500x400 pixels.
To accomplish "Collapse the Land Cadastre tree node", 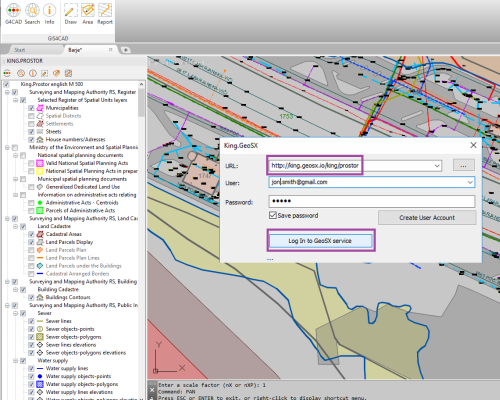I will (x=15, y=226).
